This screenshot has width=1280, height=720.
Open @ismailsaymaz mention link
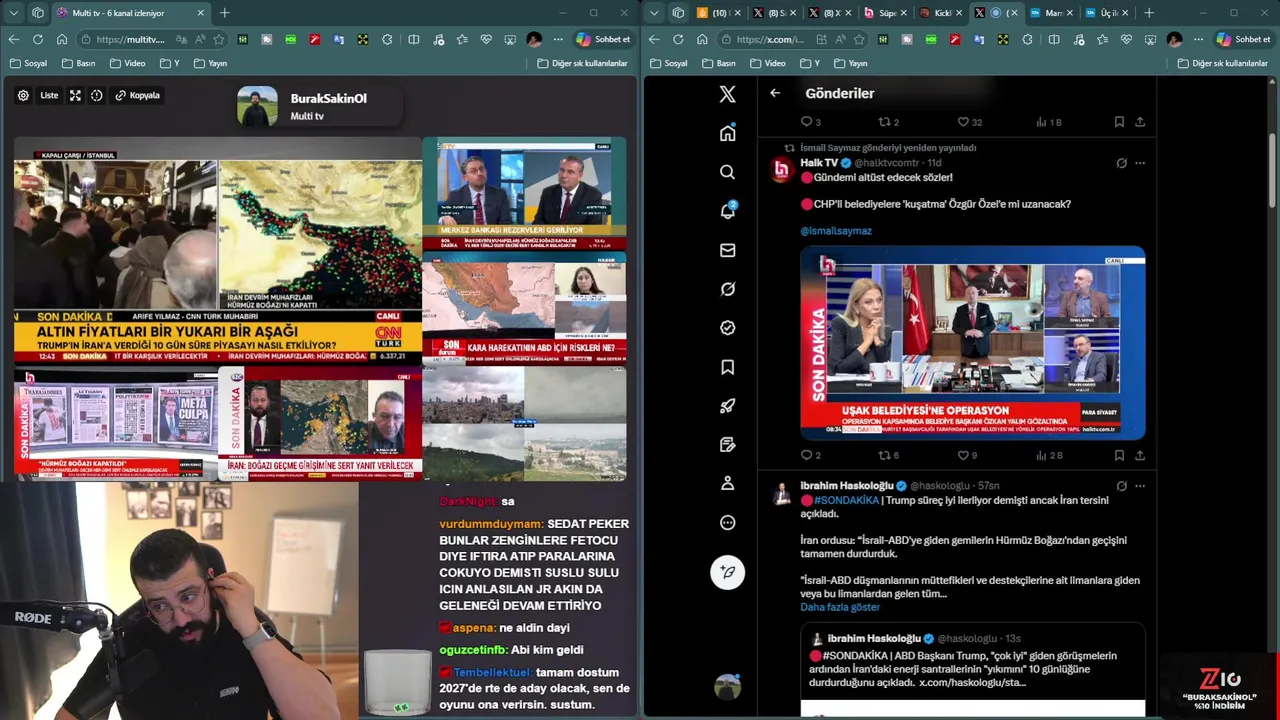tap(836, 231)
